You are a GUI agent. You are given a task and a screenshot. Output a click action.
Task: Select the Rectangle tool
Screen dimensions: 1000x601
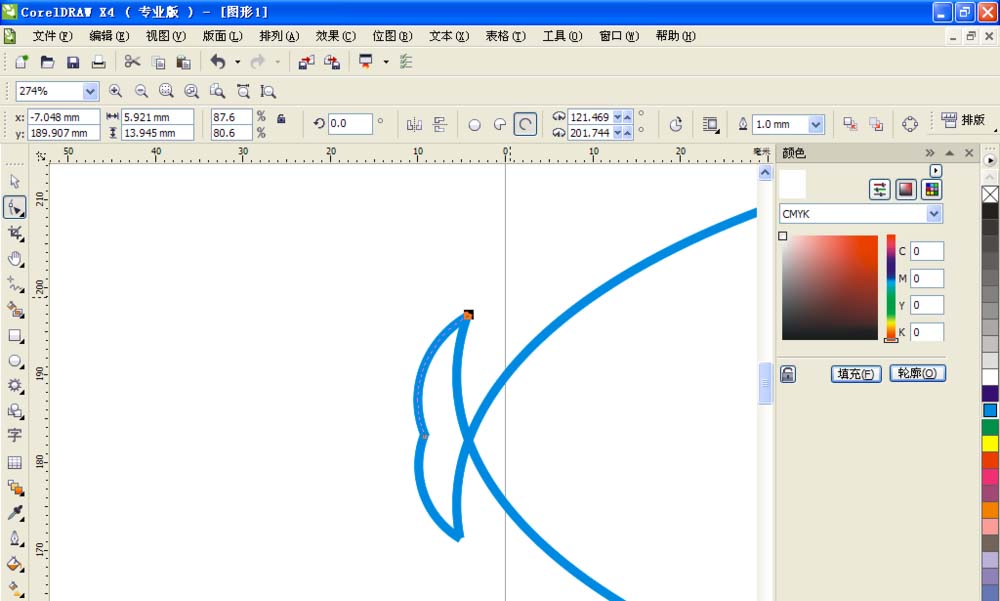pyautogui.click(x=14, y=336)
